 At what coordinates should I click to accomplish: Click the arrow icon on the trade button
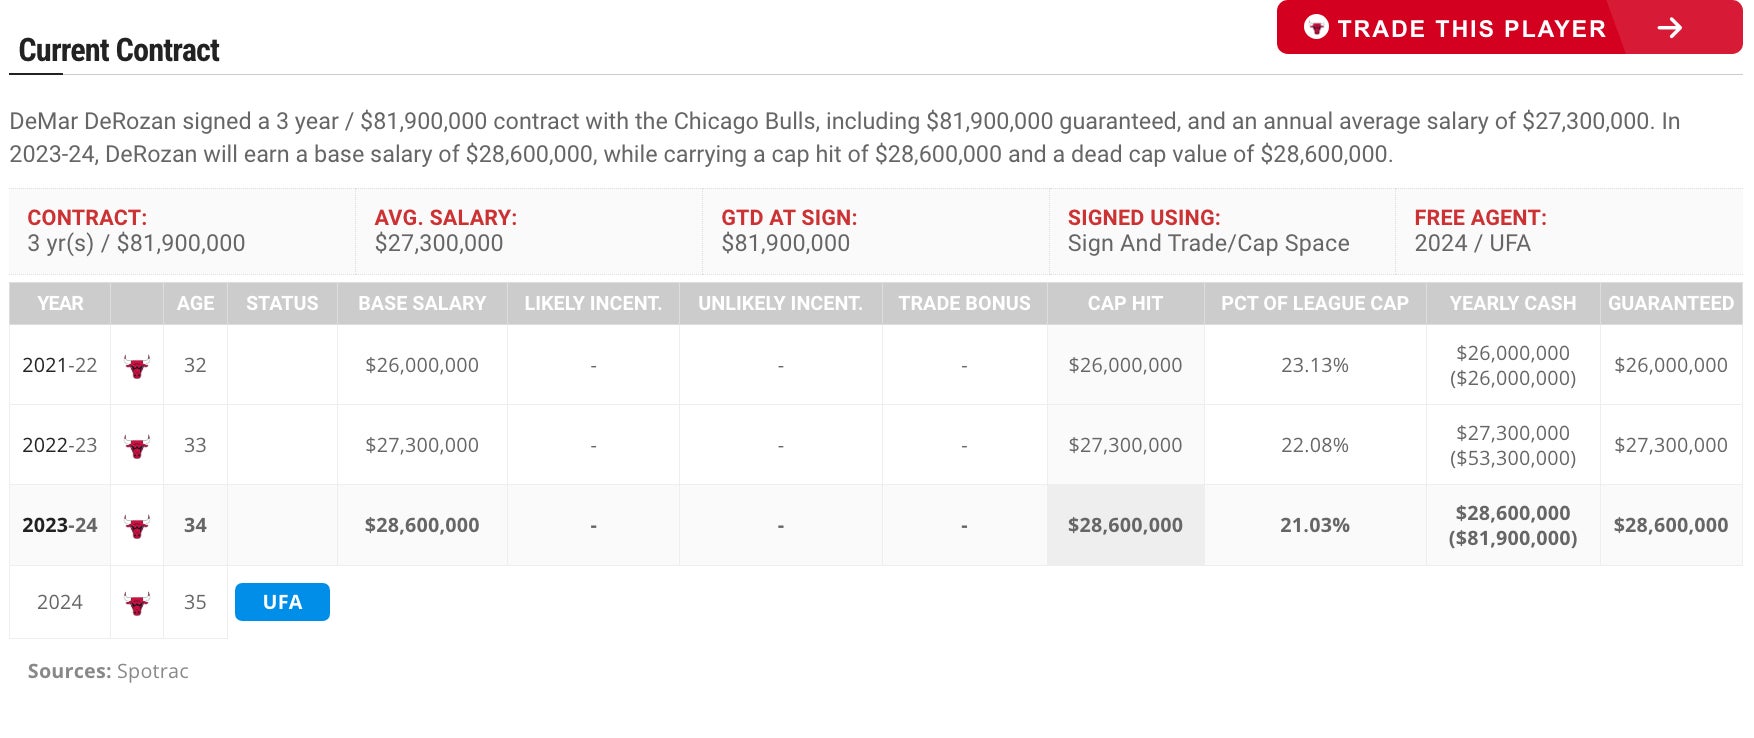(x=1669, y=28)
